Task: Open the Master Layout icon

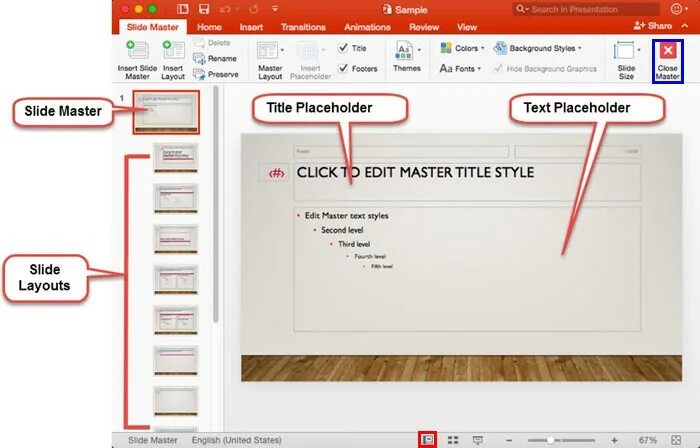Action: (x=267, y=50)
